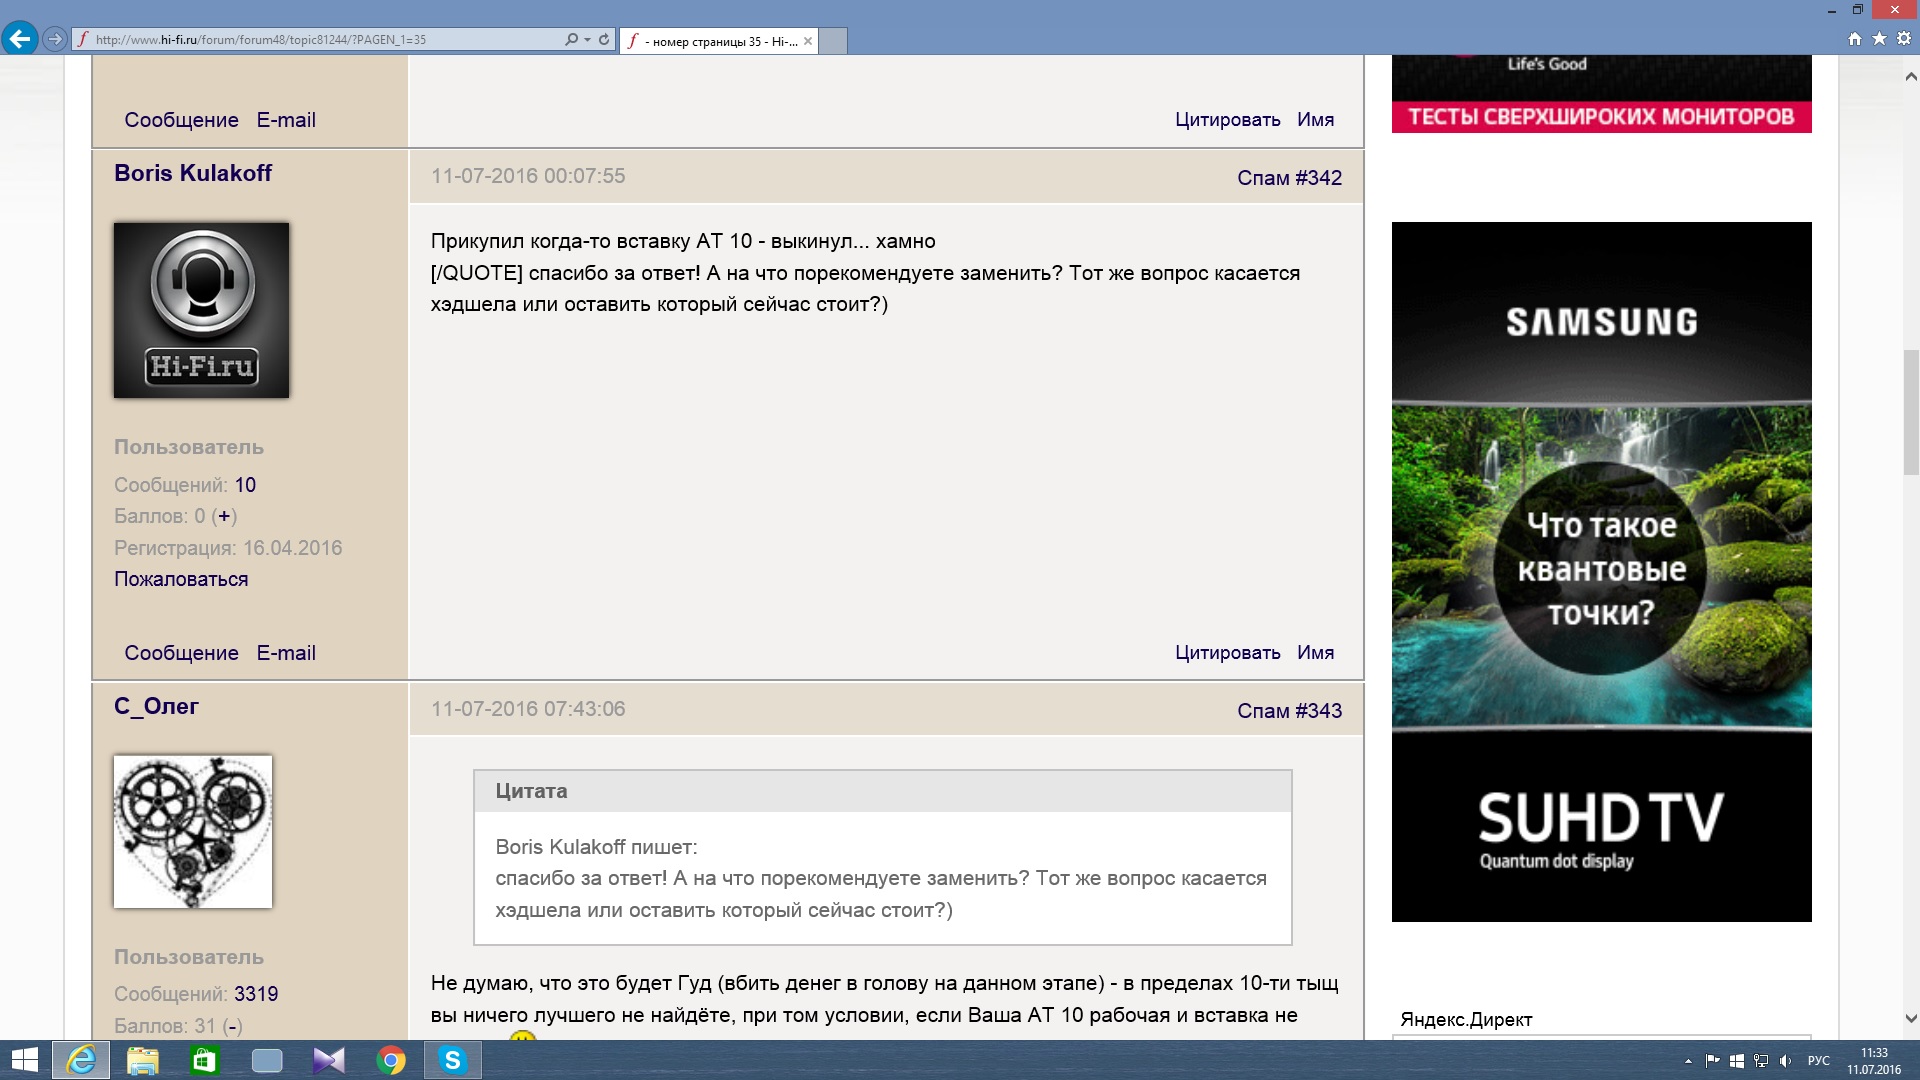Image resolution: width=1920 pixels, height=1080 pixels.
Task: Show hidden system tray icons
Action: (x=1688, y=1061)
